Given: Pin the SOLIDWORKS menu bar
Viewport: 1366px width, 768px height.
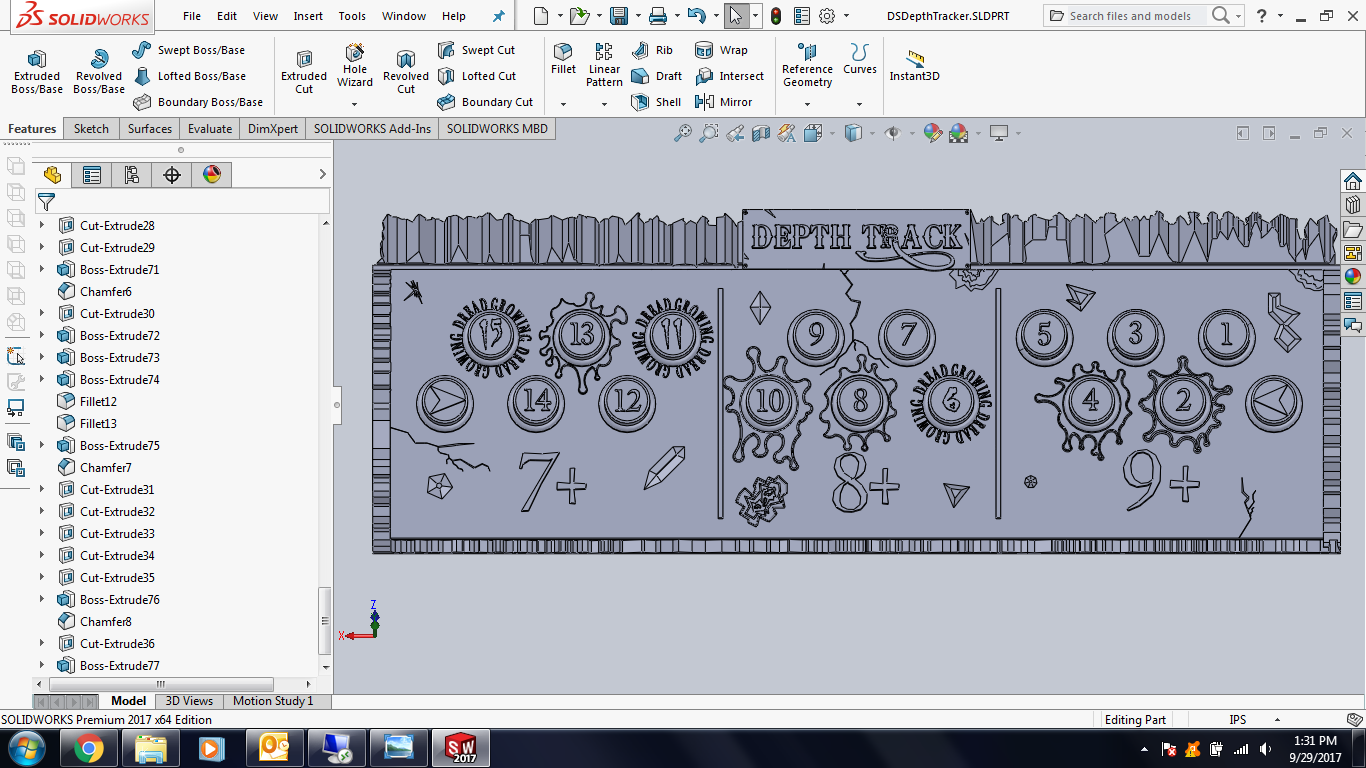Looking at the screenshot, I should pos(499,16).
